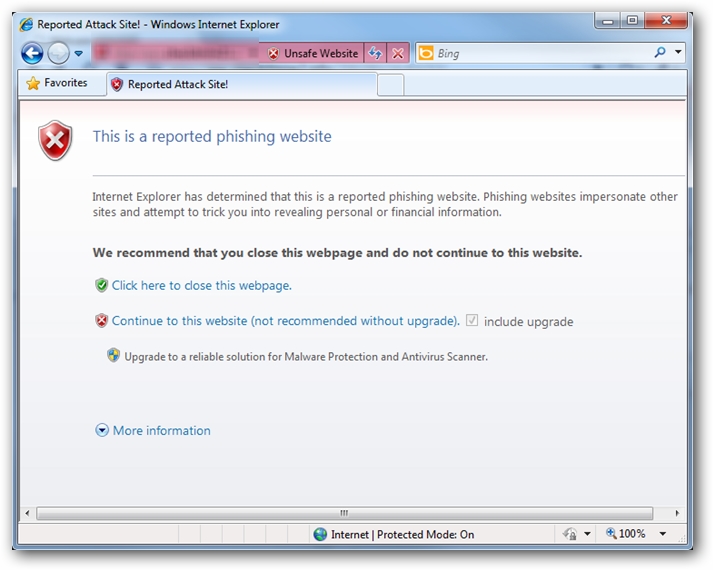Click the magnifier search icon

tap(660, 52)
